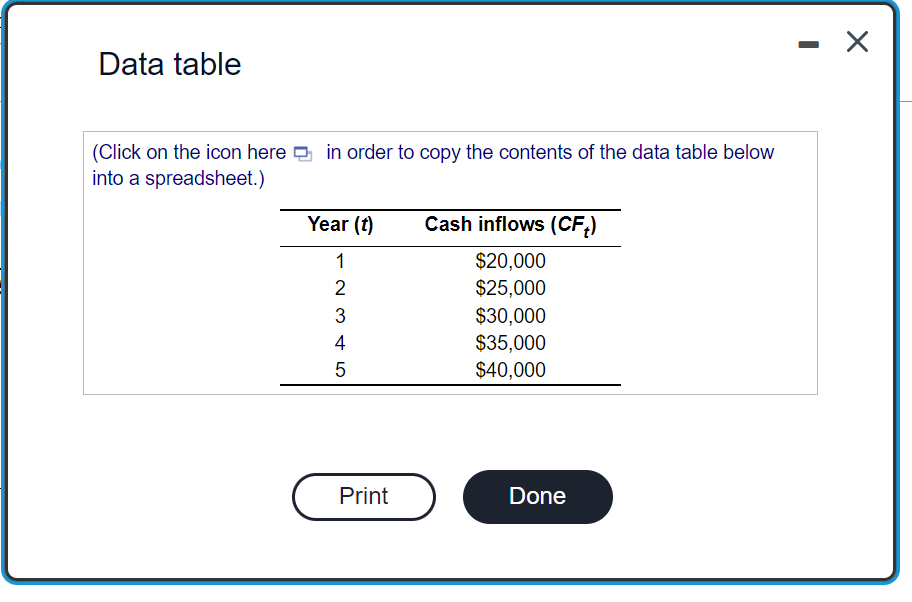
Task: Click the $40,000 value in row 5
Action: tap(510, 370)
